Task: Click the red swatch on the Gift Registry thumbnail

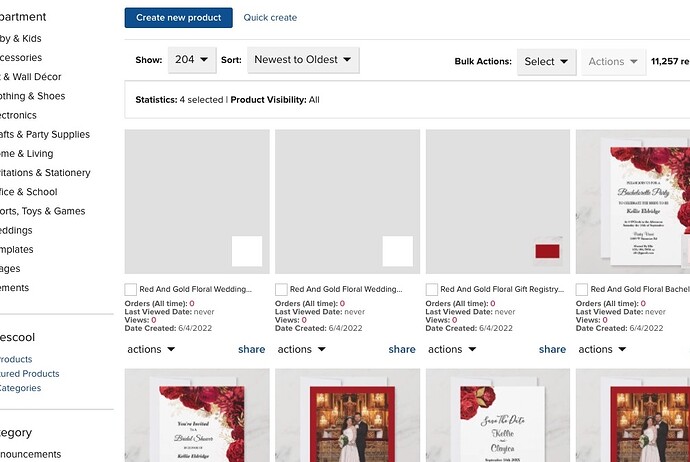Action: (x=547, y=251)
